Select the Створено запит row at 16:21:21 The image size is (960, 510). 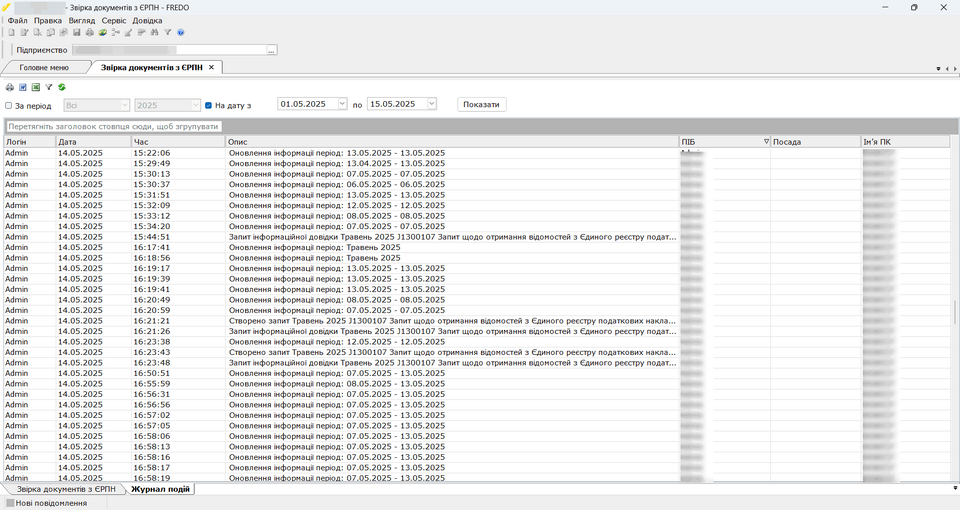[476, 321]
